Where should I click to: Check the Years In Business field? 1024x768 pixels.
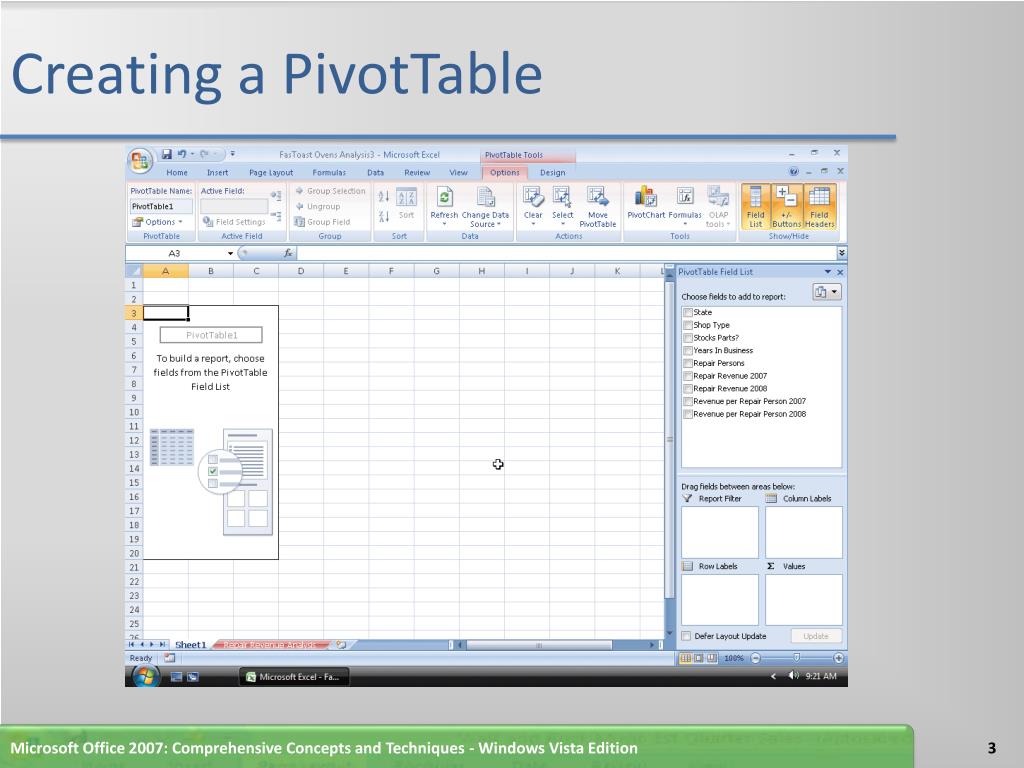pyautogui.click(x=688, y=351)
